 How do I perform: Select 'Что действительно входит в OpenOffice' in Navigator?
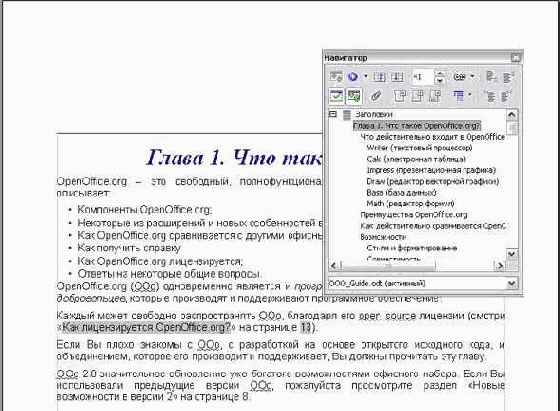click(x=432, y=137)
